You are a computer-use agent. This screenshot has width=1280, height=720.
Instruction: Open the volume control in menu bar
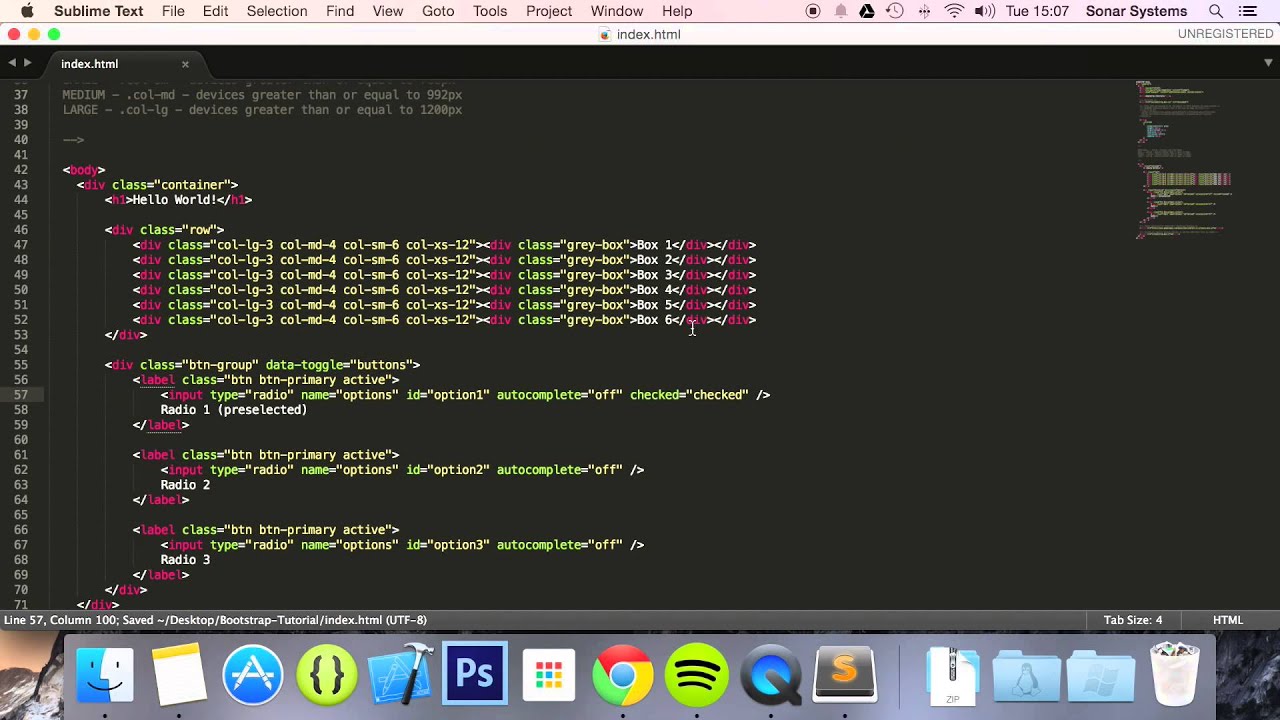[985, 11]
